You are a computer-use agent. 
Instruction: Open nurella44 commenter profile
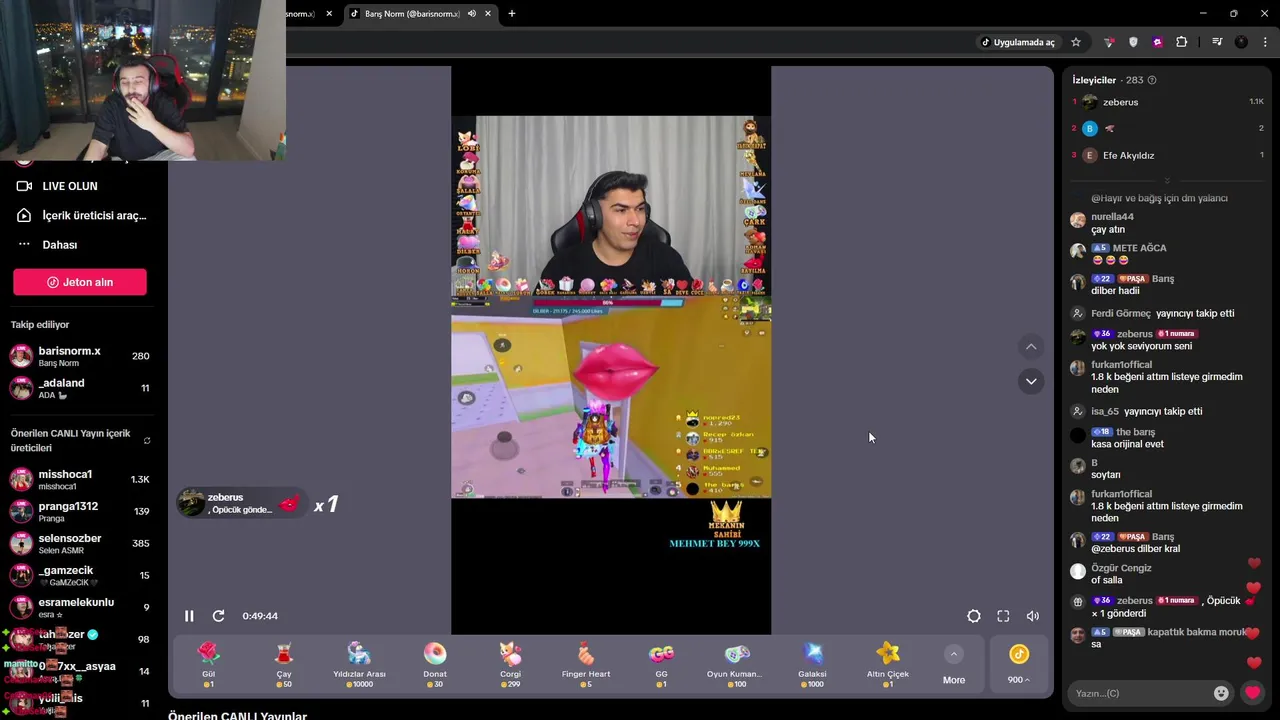[x=1112, y=217]
